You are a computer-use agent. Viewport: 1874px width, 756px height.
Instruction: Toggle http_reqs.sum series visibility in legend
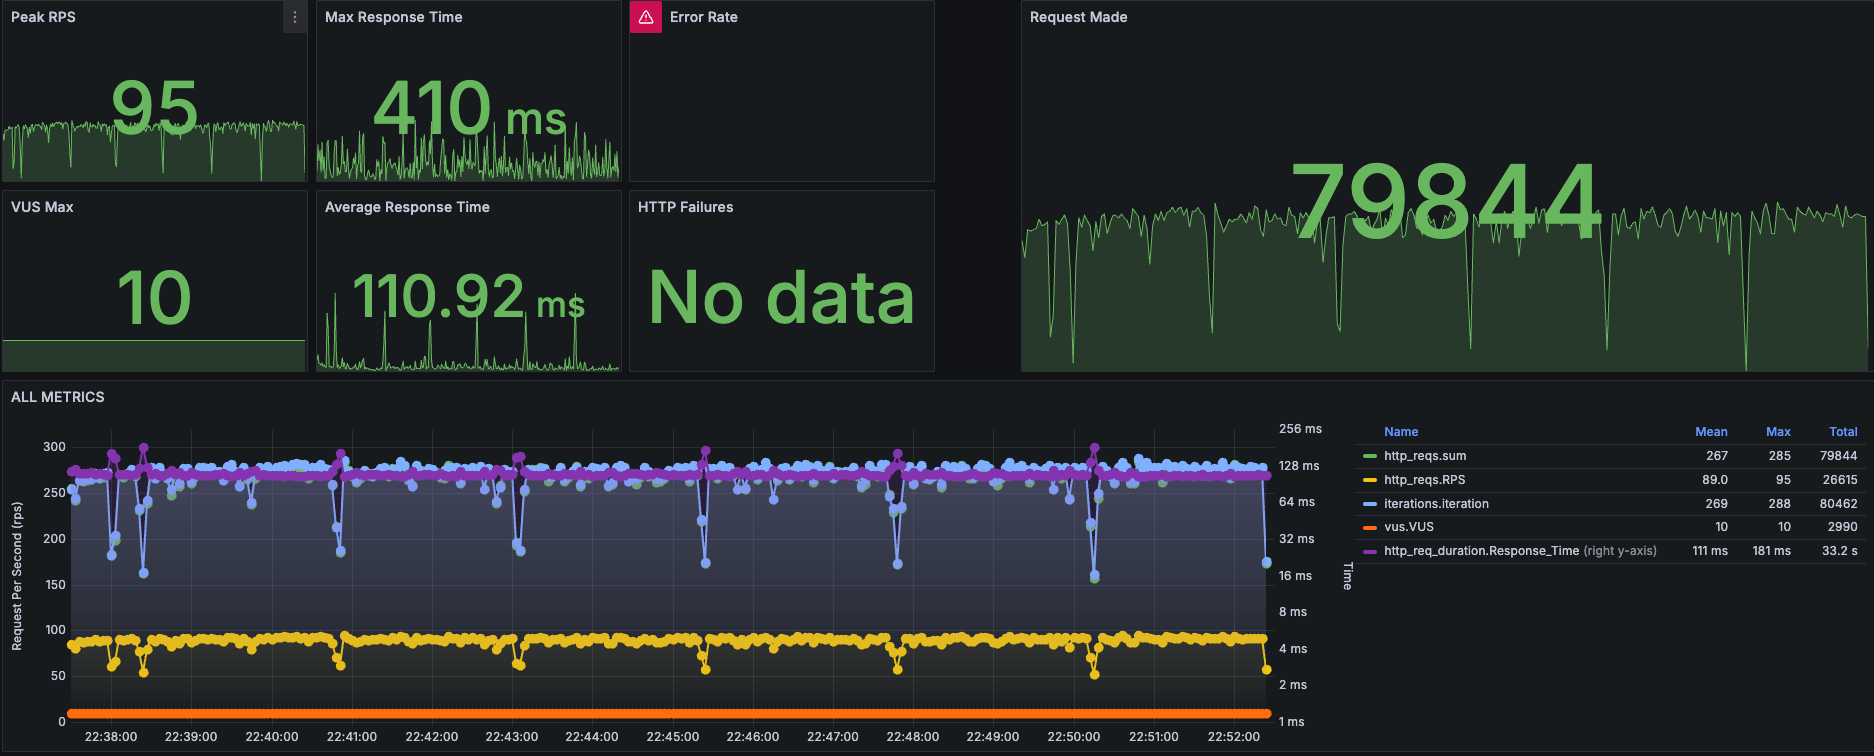1425,456
